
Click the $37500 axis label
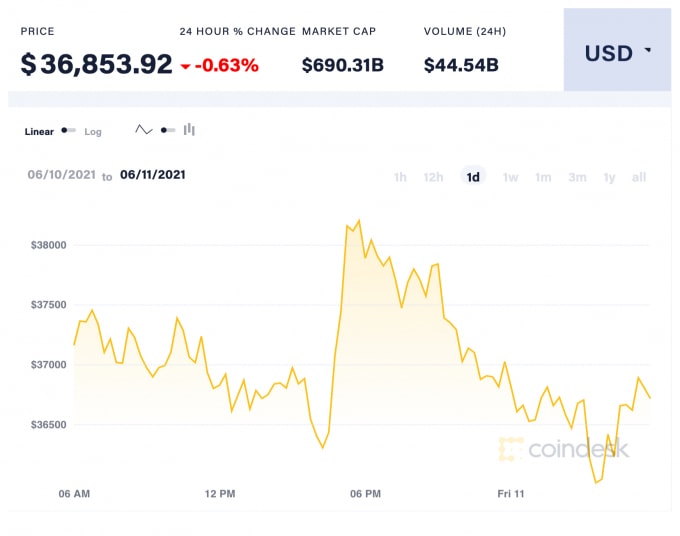[49, 305]
